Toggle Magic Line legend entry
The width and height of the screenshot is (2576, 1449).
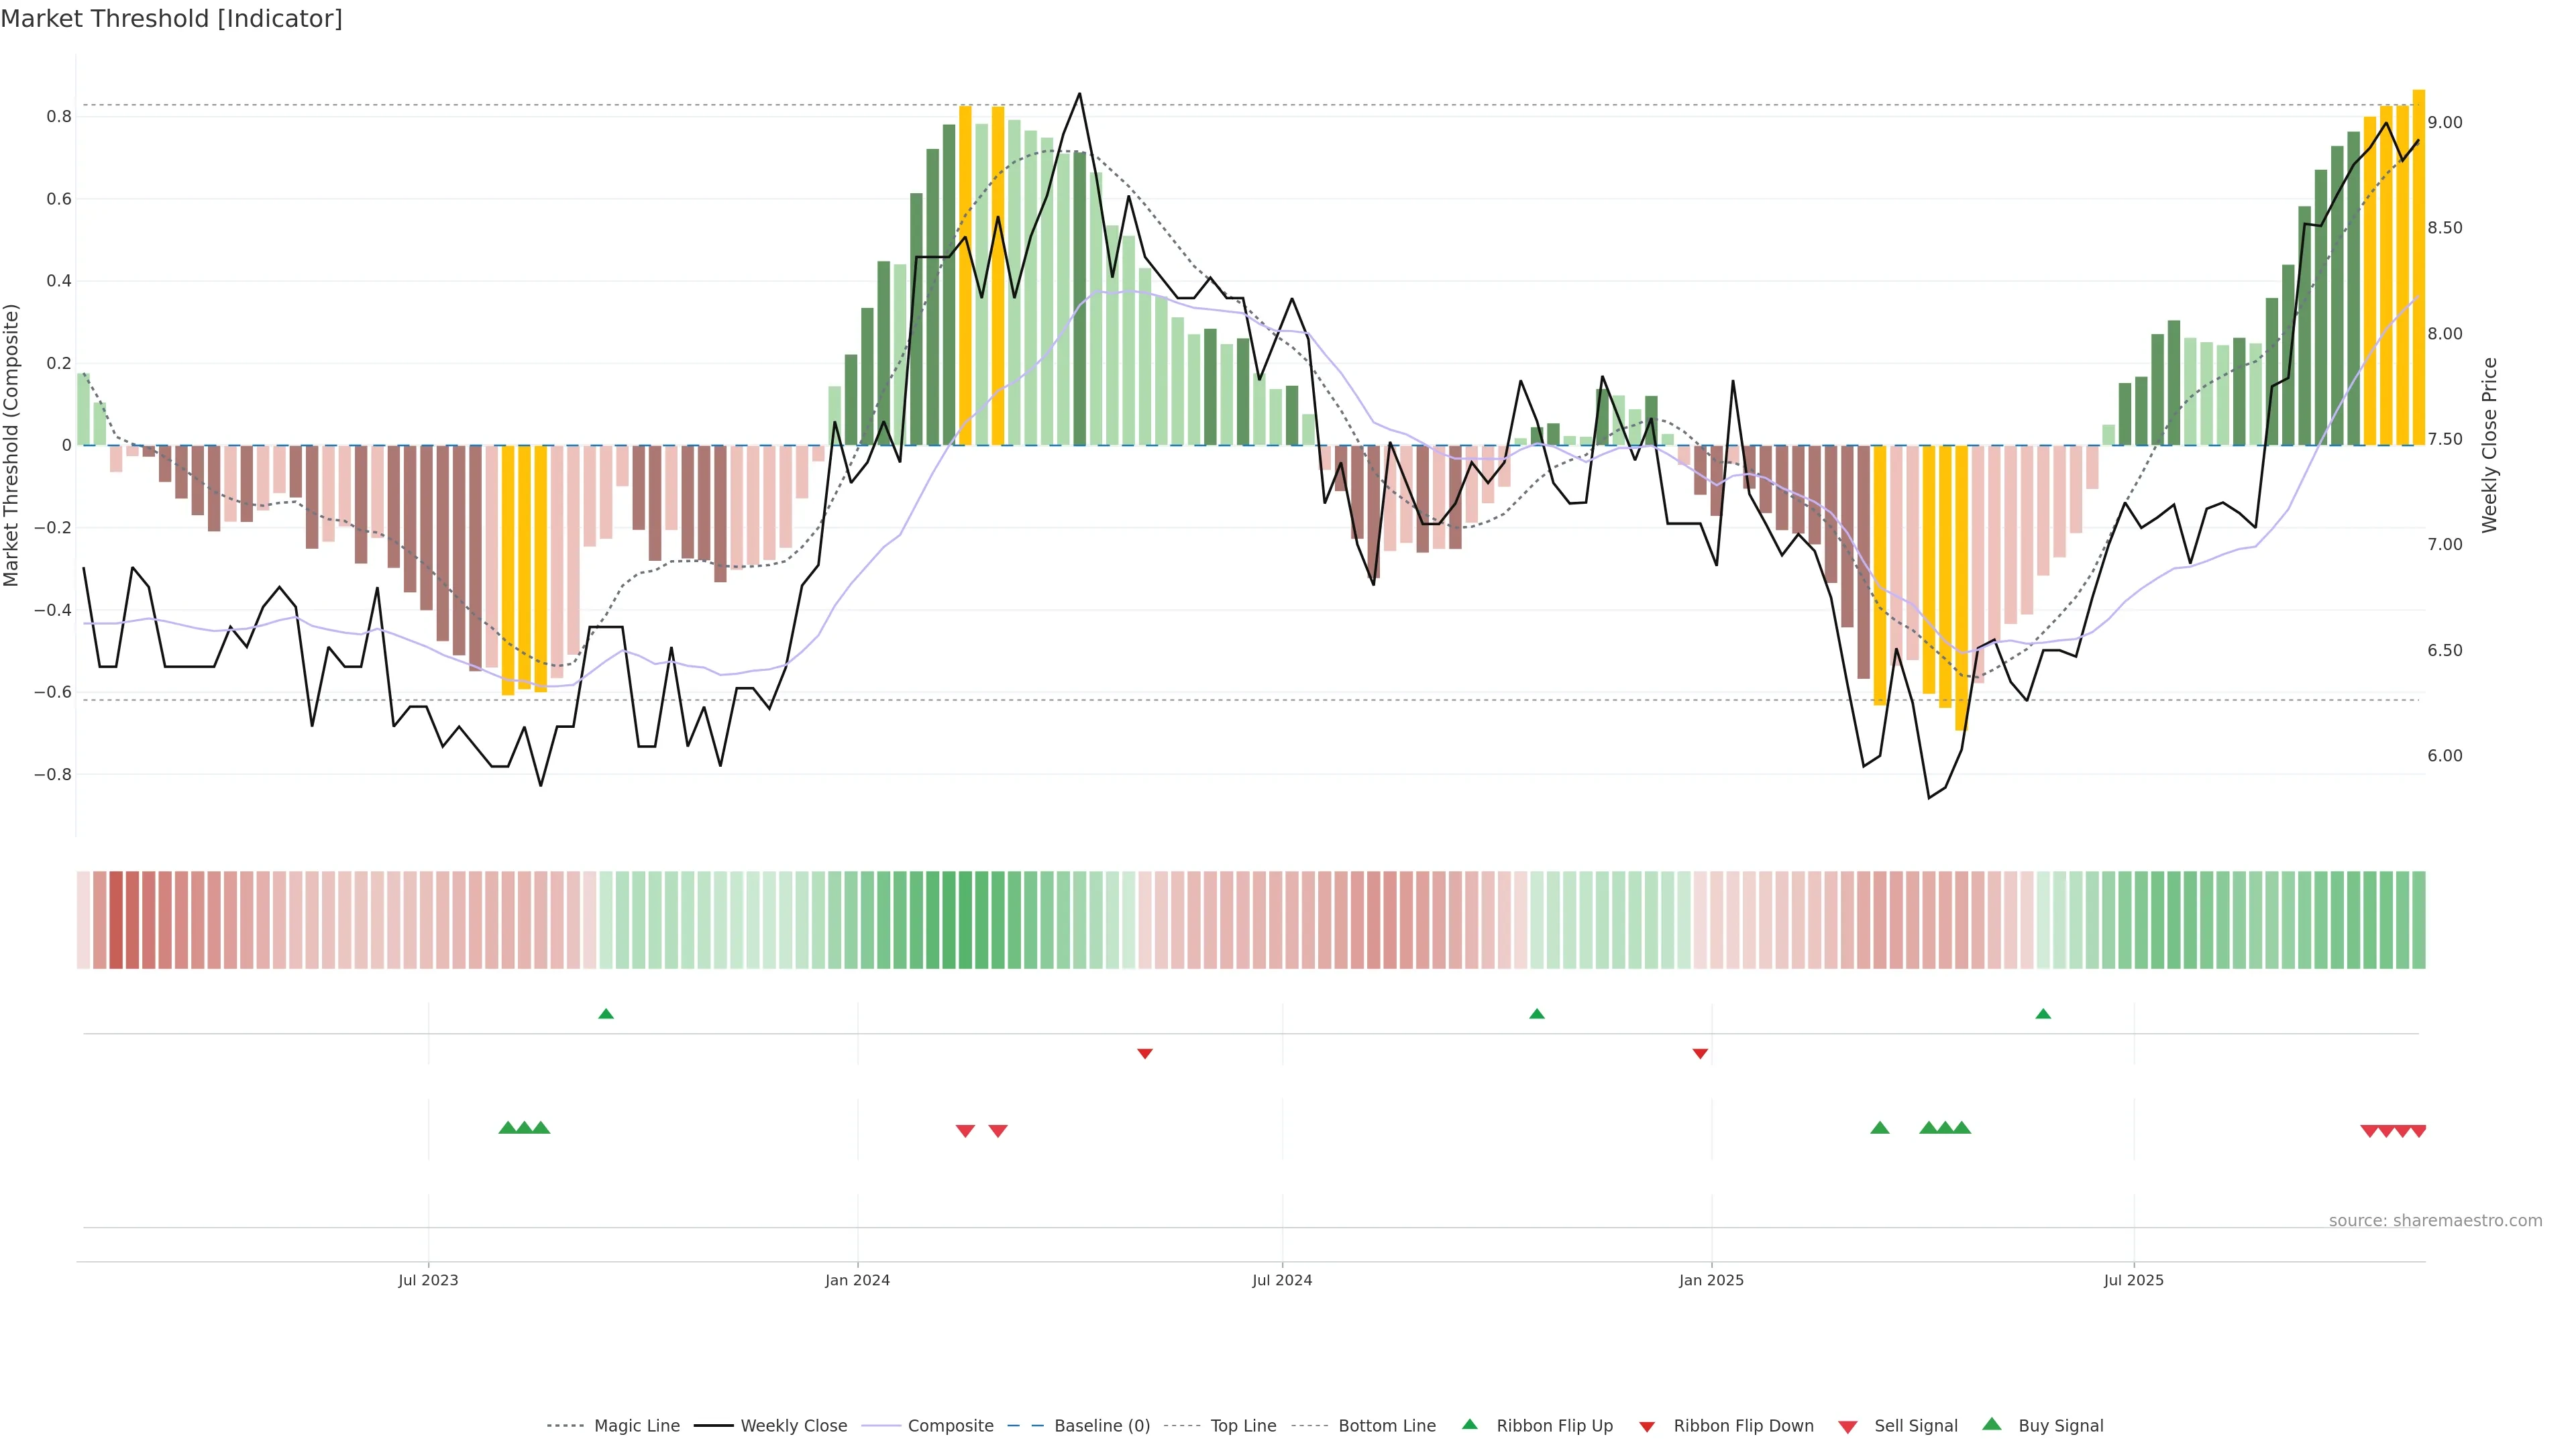point(636,1426)
